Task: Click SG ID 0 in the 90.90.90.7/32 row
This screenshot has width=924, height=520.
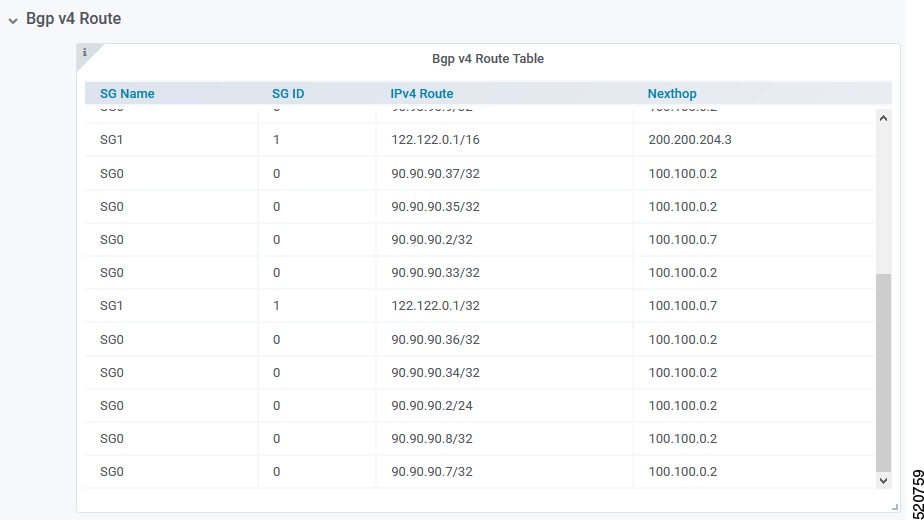Action: pos(276,472)
